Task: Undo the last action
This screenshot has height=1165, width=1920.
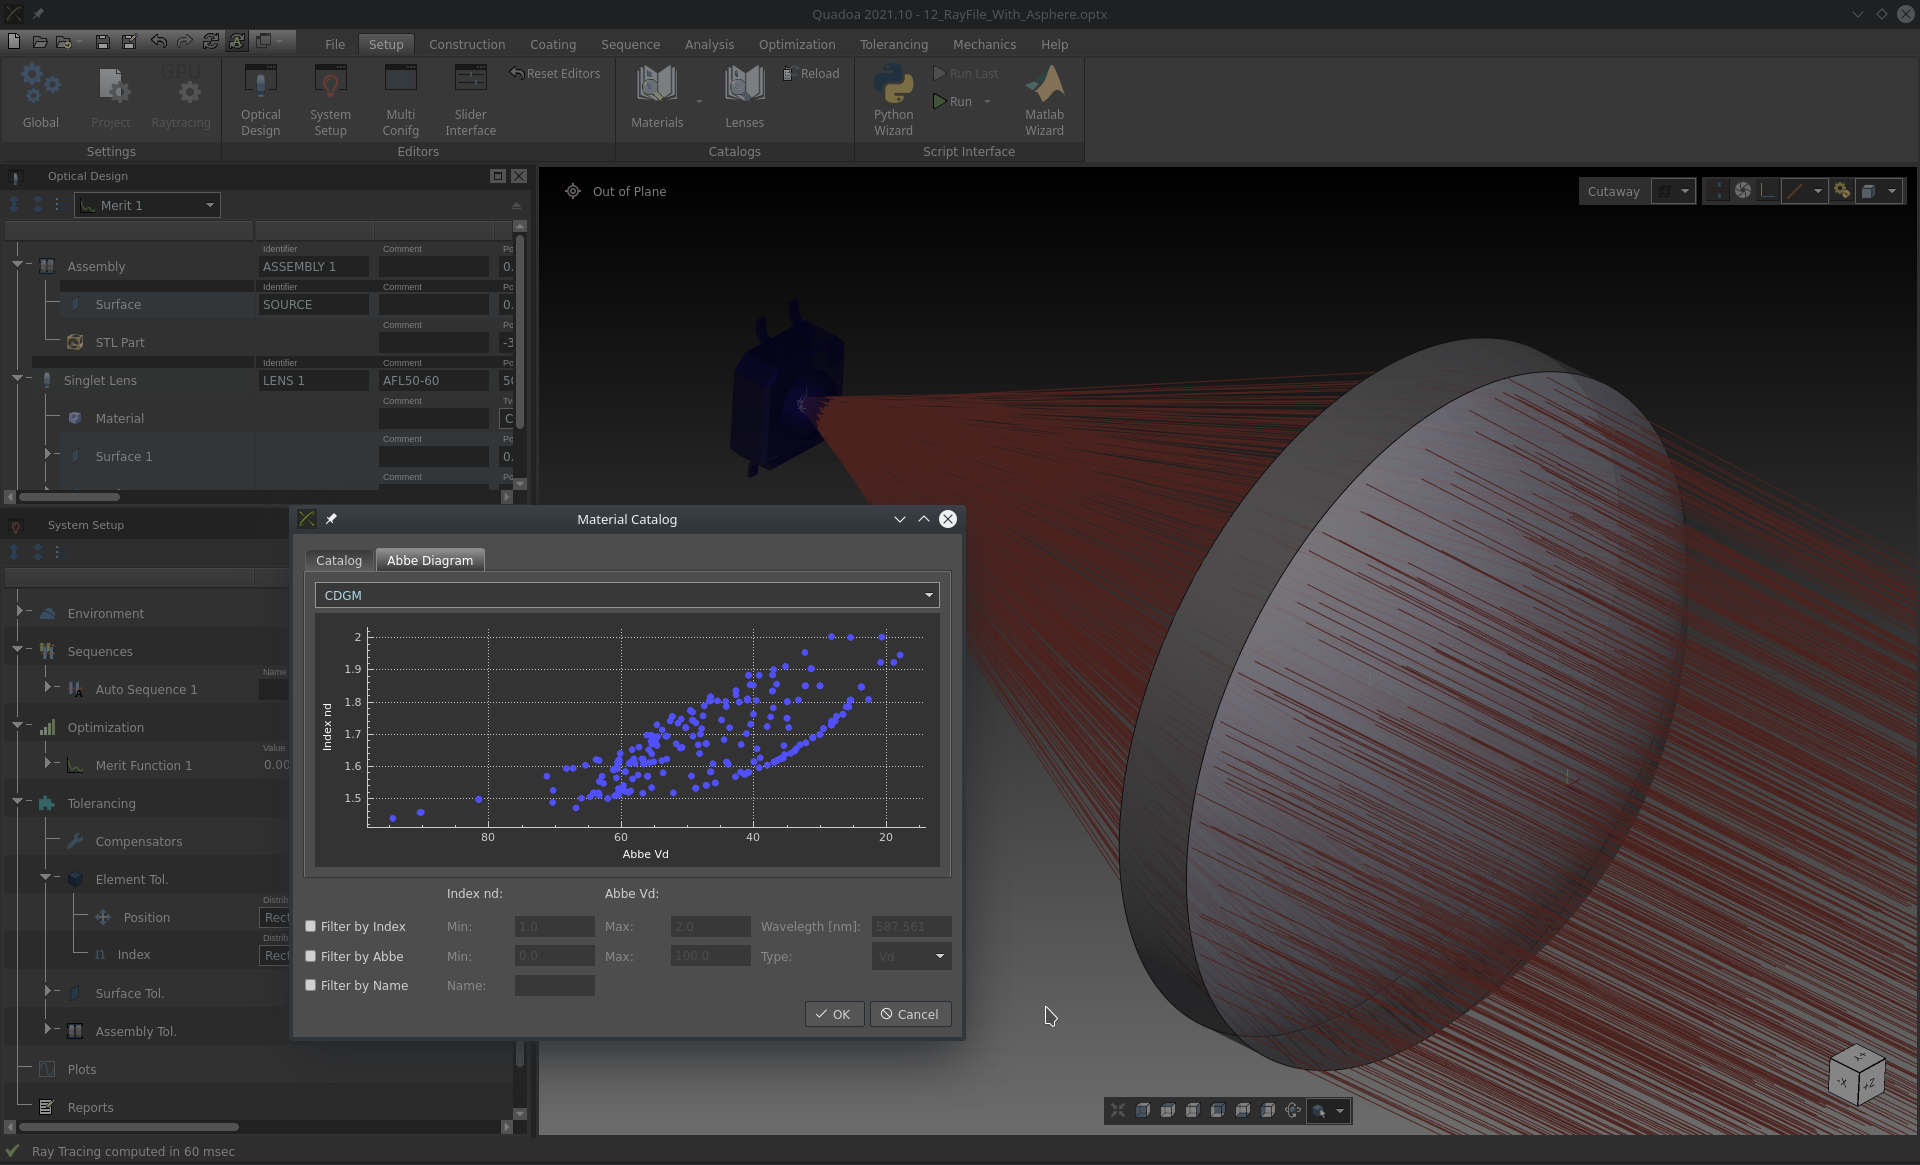Action: [158, 41]
